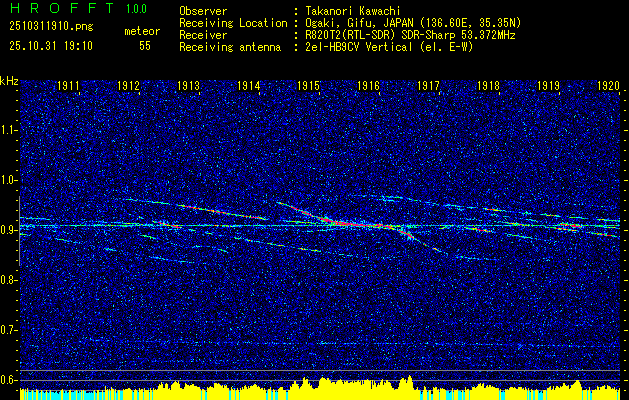This screenshot has height=400, width=629.
Task: Select the 2el-HB9CV Vertical antenna text
Action: tap(388, 47)
